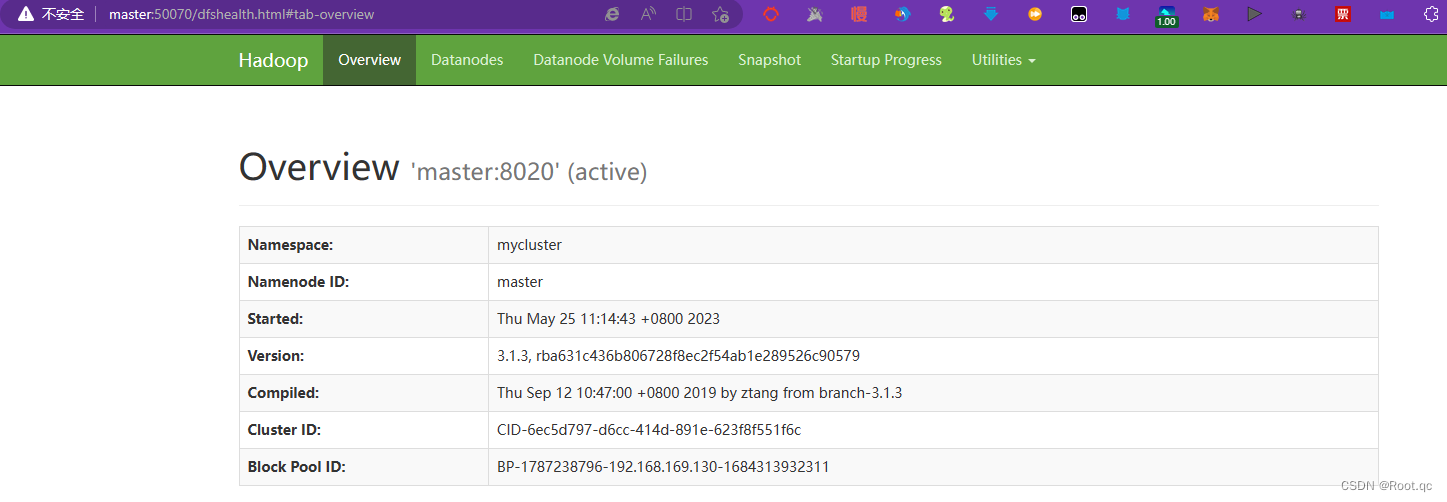Click the Version: row label
Viewport: 1447px width, 502px height.
click(276, 356)
